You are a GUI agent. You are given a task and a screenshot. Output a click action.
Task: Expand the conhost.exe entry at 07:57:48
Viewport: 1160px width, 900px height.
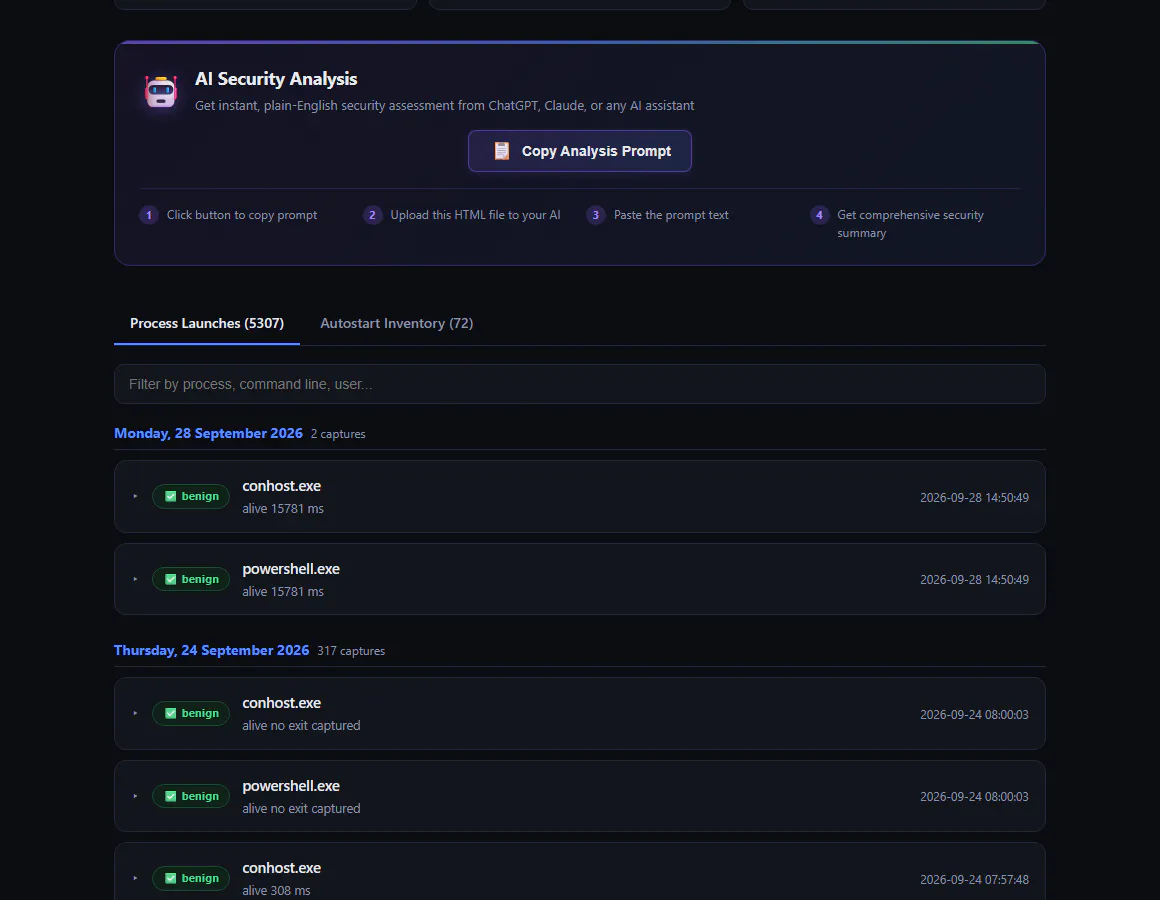[x=135, y=879]
